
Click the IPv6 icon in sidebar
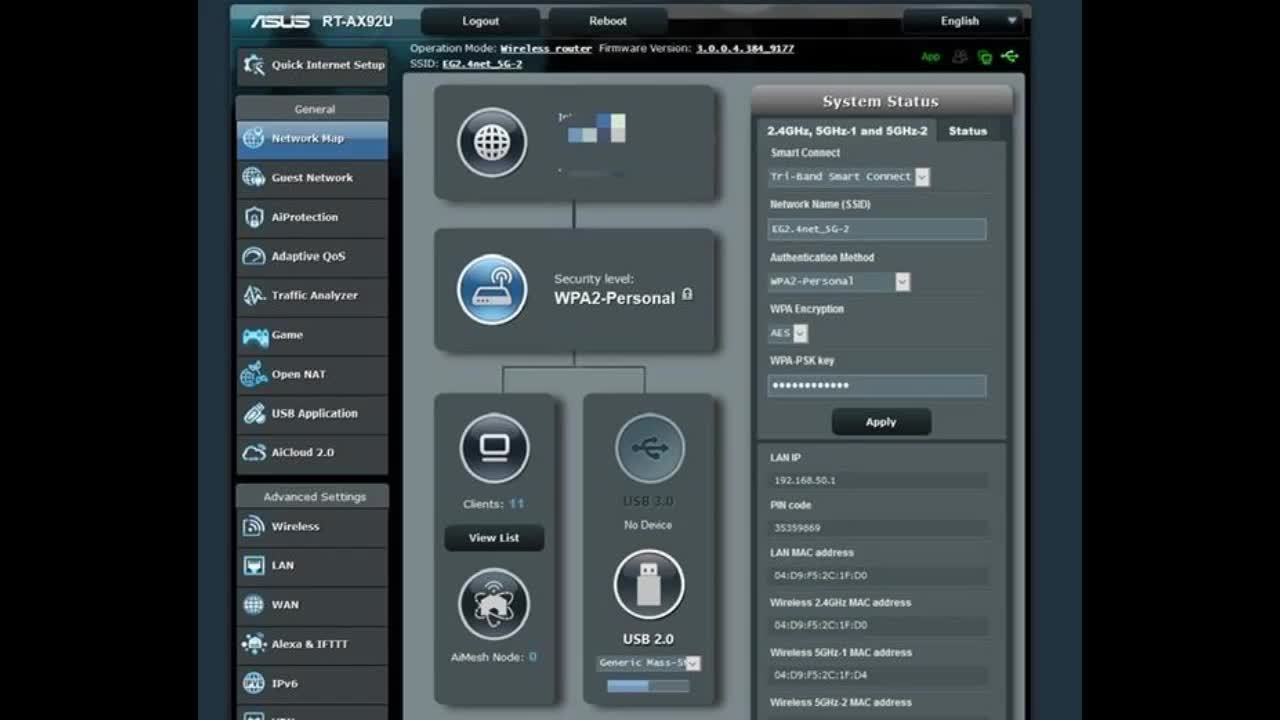click(x=254, y=683)
